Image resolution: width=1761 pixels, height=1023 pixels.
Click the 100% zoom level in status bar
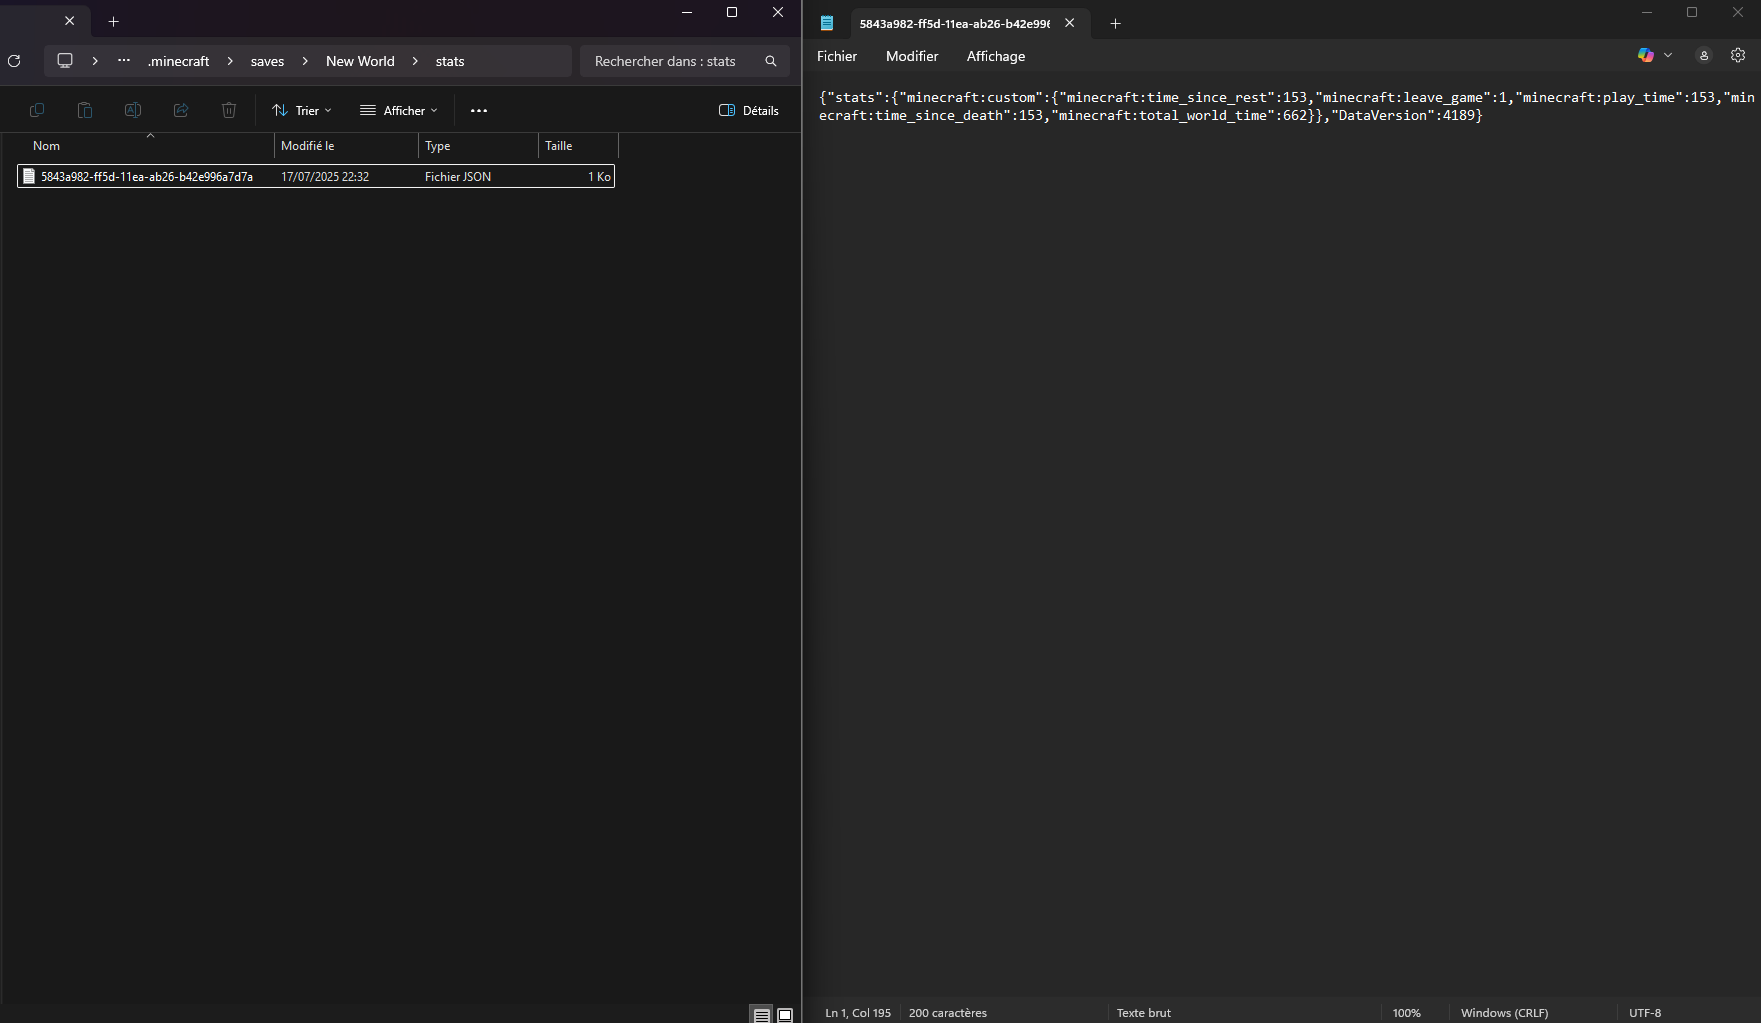tap(1407, 1013)
